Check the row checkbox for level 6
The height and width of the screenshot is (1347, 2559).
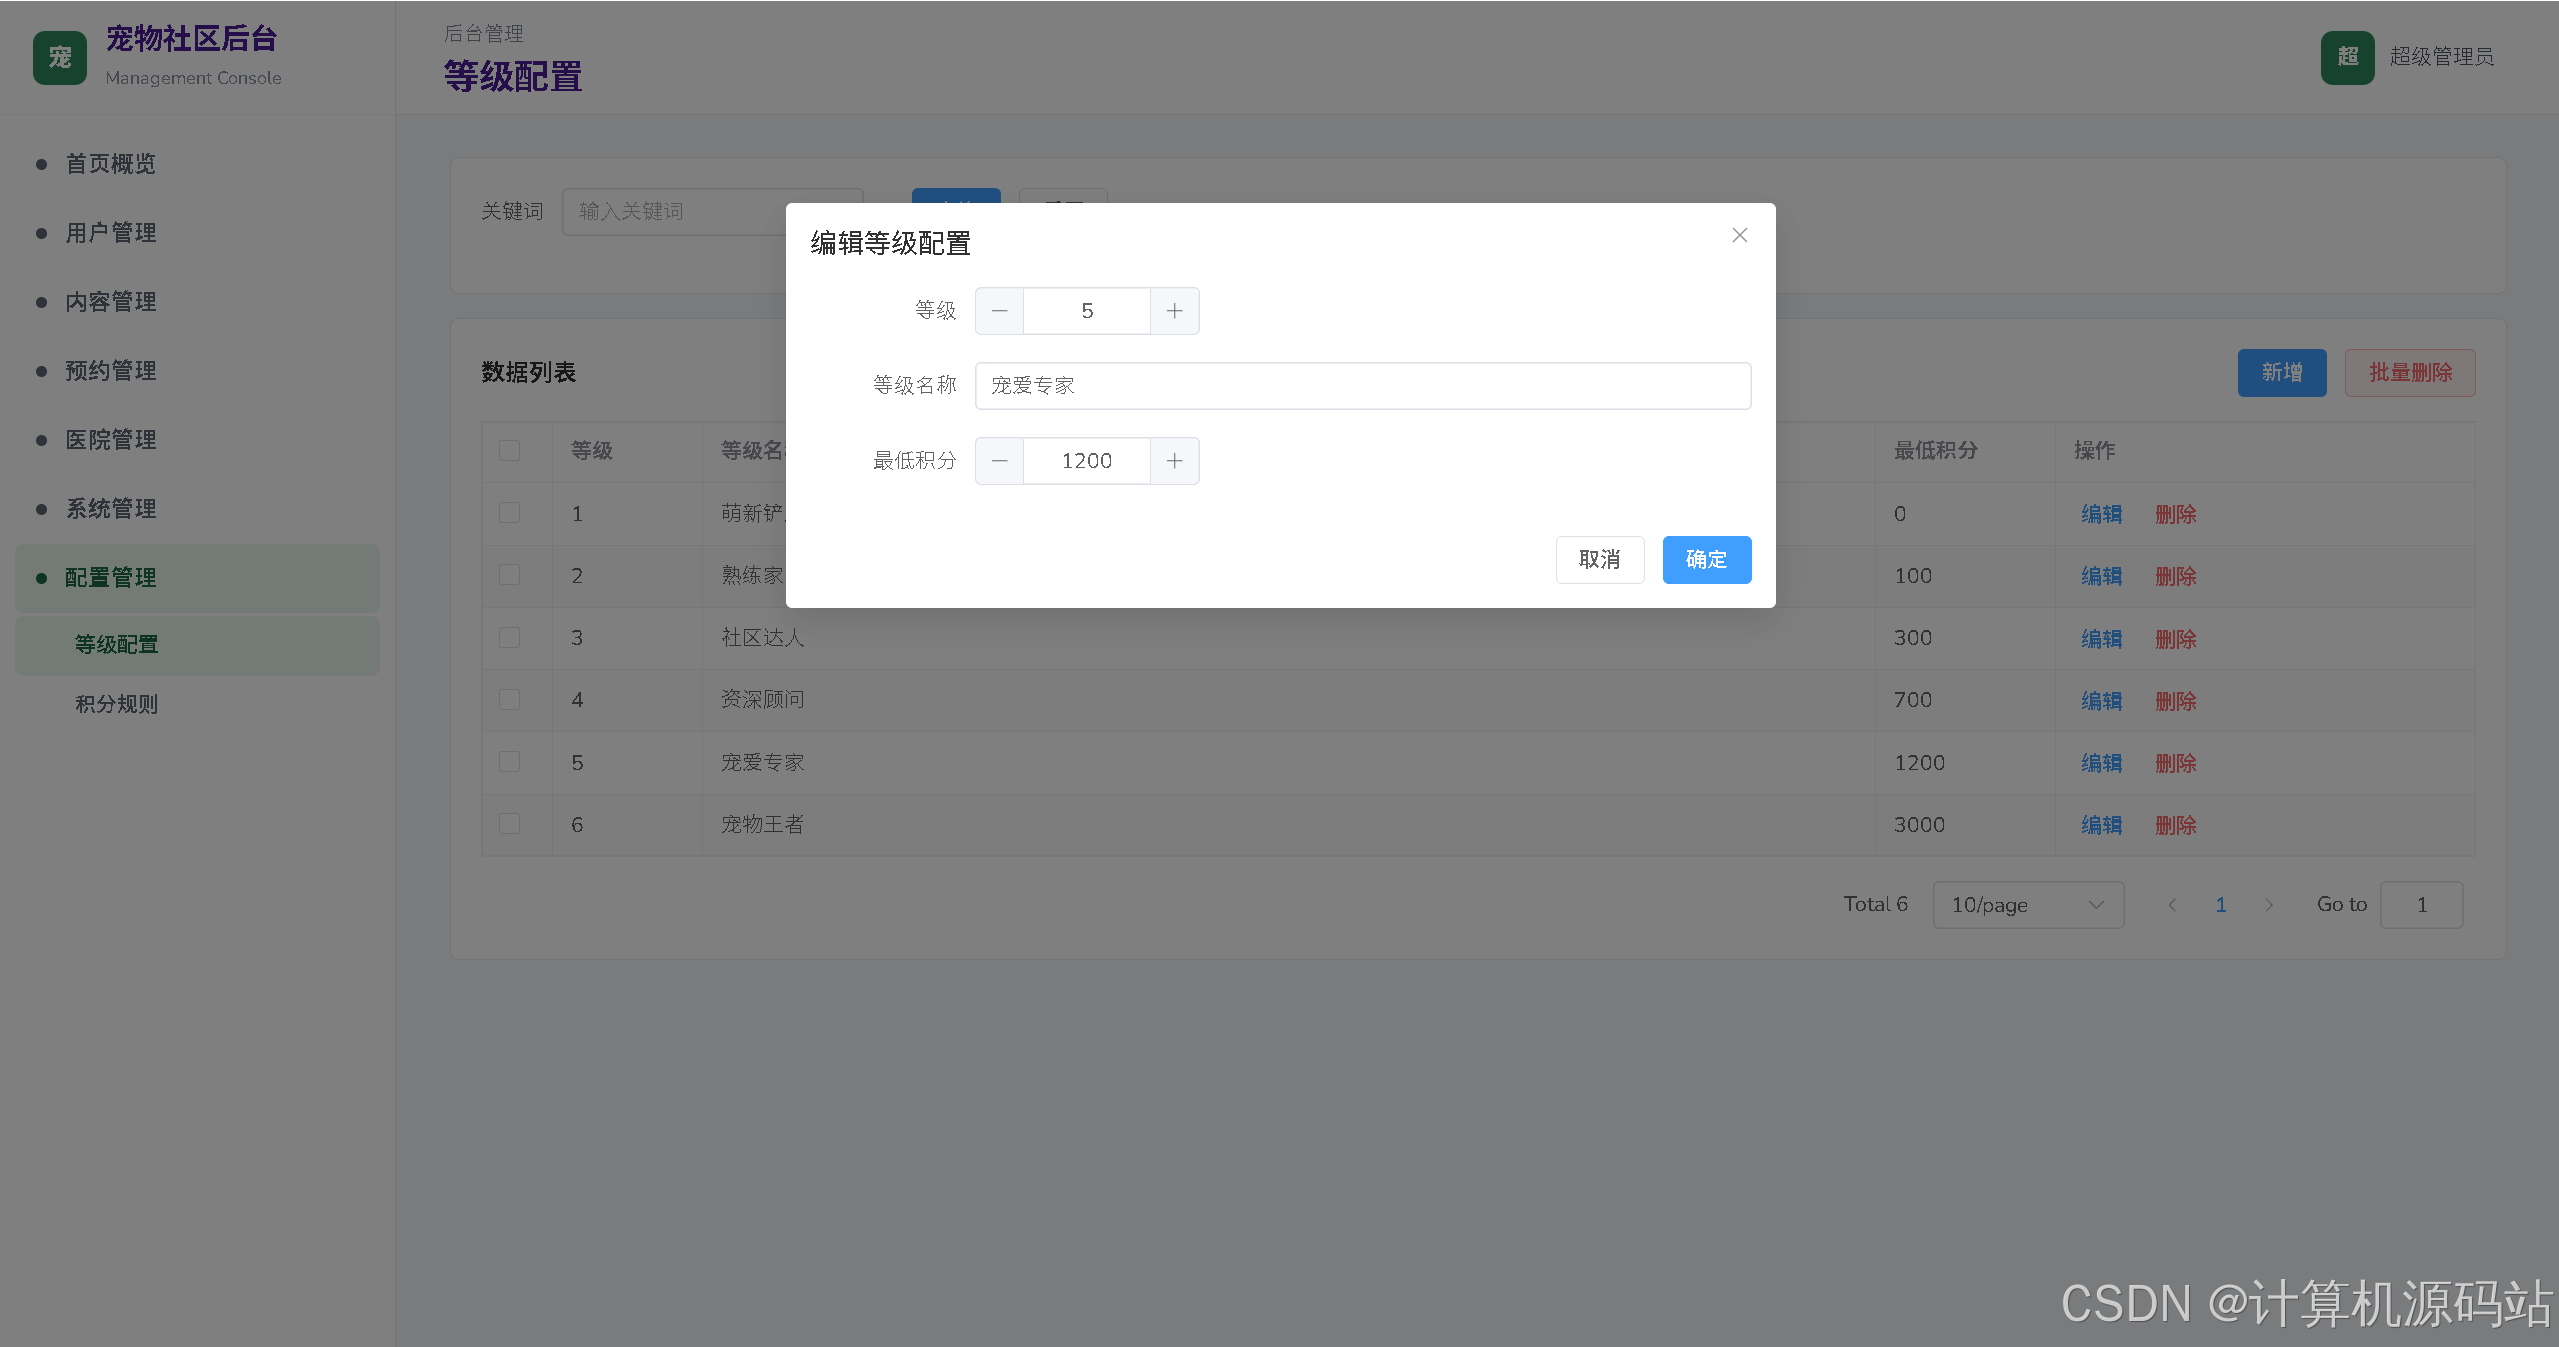509,824
